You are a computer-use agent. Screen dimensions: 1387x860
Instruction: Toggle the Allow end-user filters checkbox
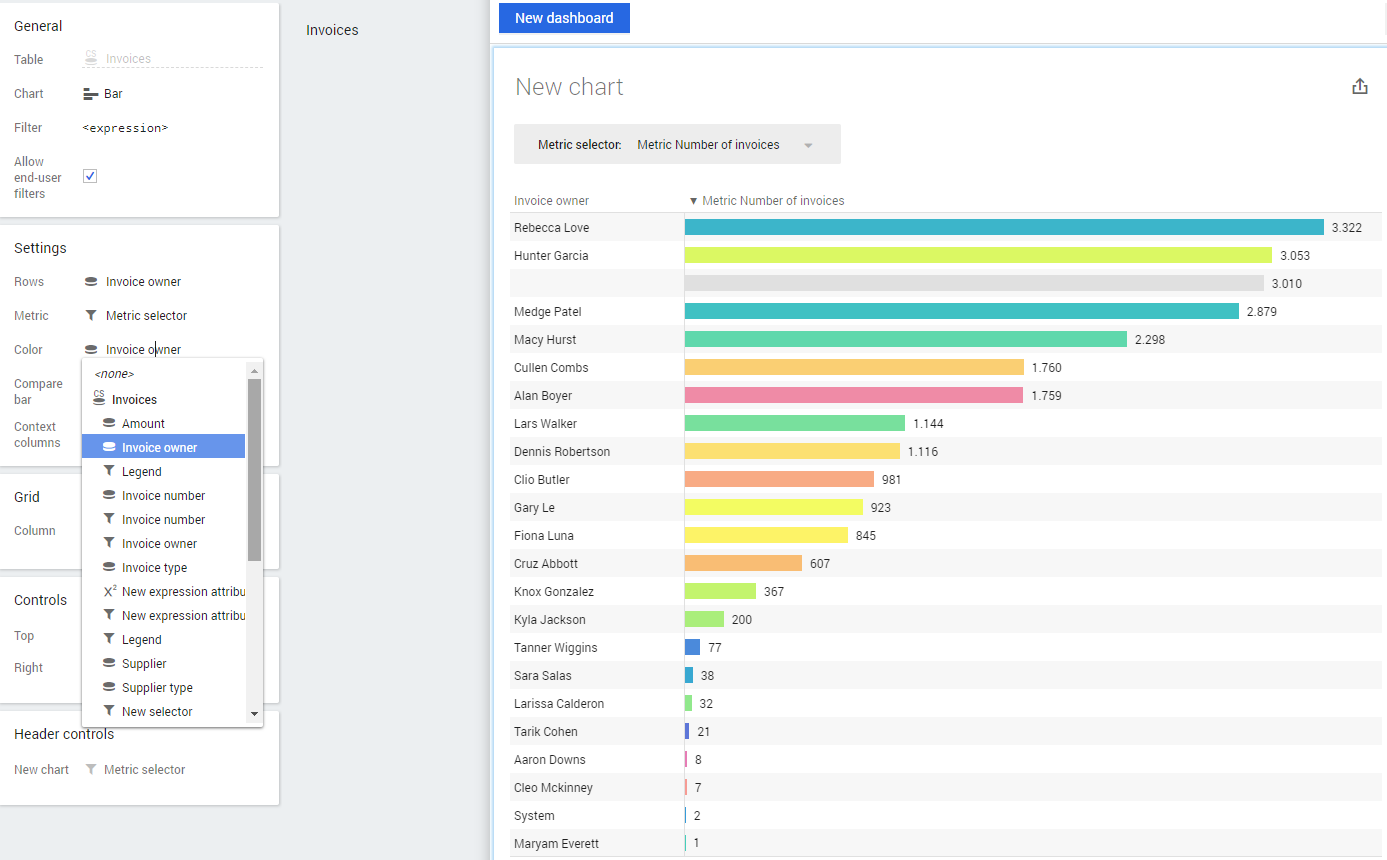[90, 176]
